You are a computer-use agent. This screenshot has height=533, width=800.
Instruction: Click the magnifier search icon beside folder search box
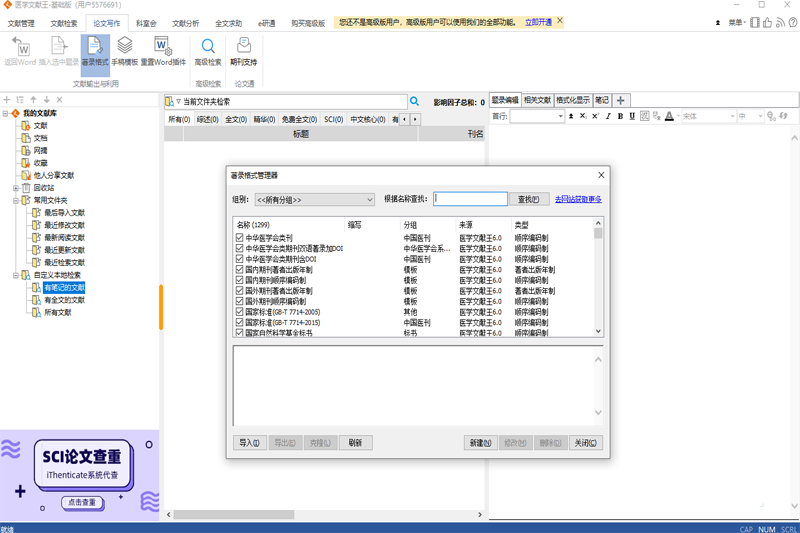click(415, 102)
